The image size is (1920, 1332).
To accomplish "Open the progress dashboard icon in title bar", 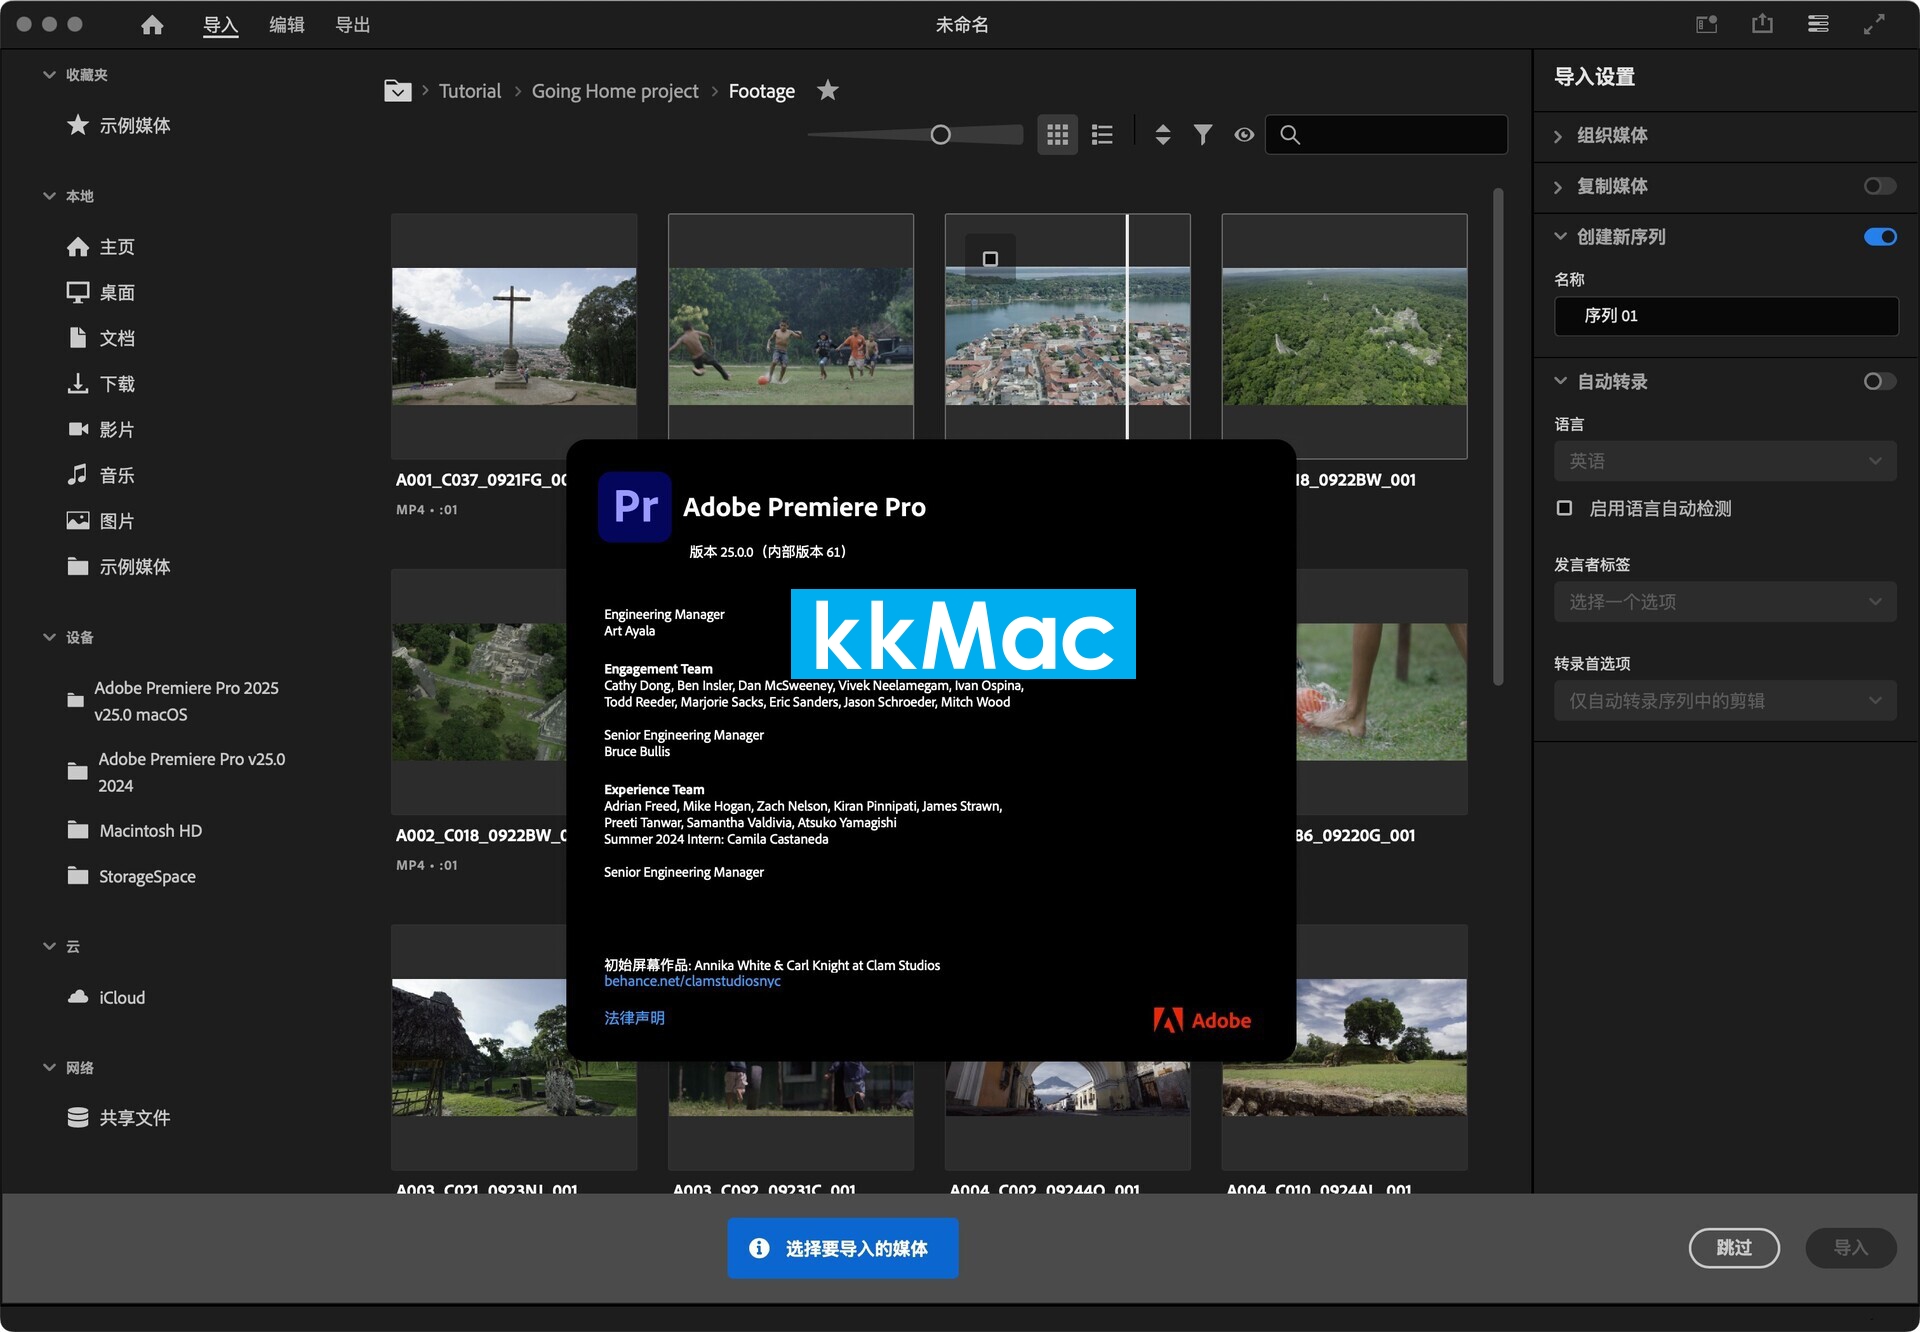I will point(1707,24).
